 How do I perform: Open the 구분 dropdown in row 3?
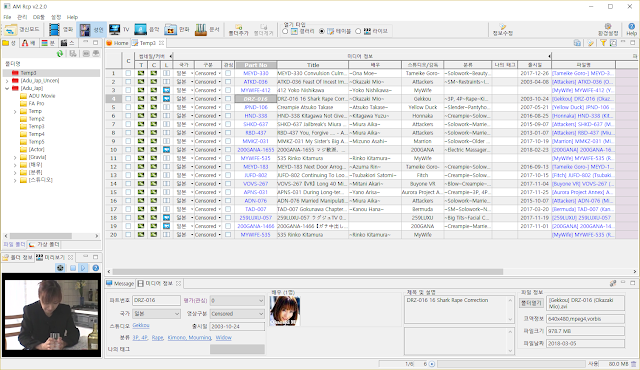coord(219,90)
